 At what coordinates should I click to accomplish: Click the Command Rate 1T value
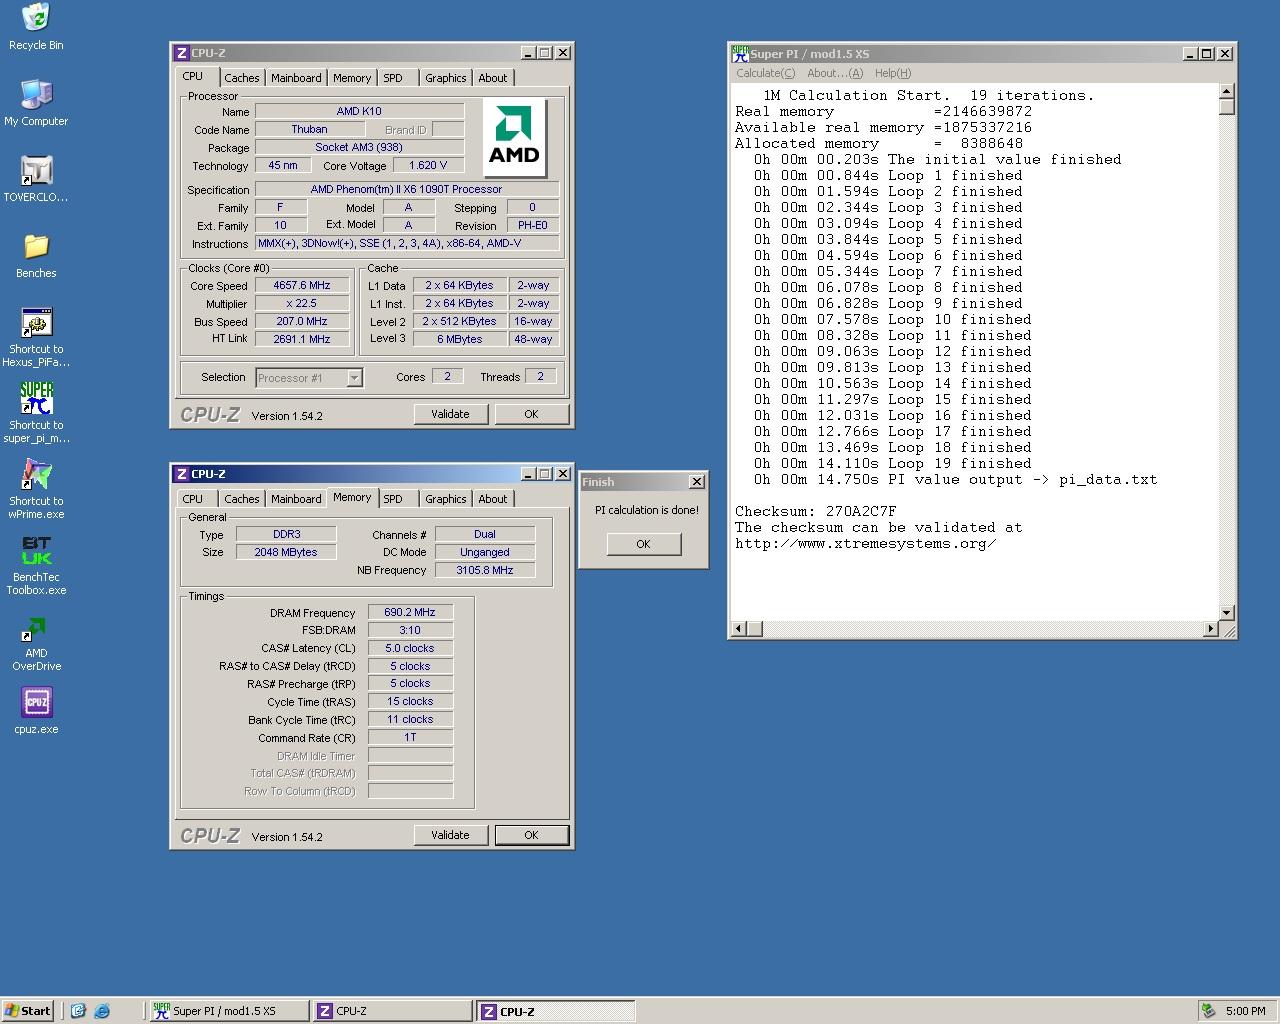coord(410,737)
